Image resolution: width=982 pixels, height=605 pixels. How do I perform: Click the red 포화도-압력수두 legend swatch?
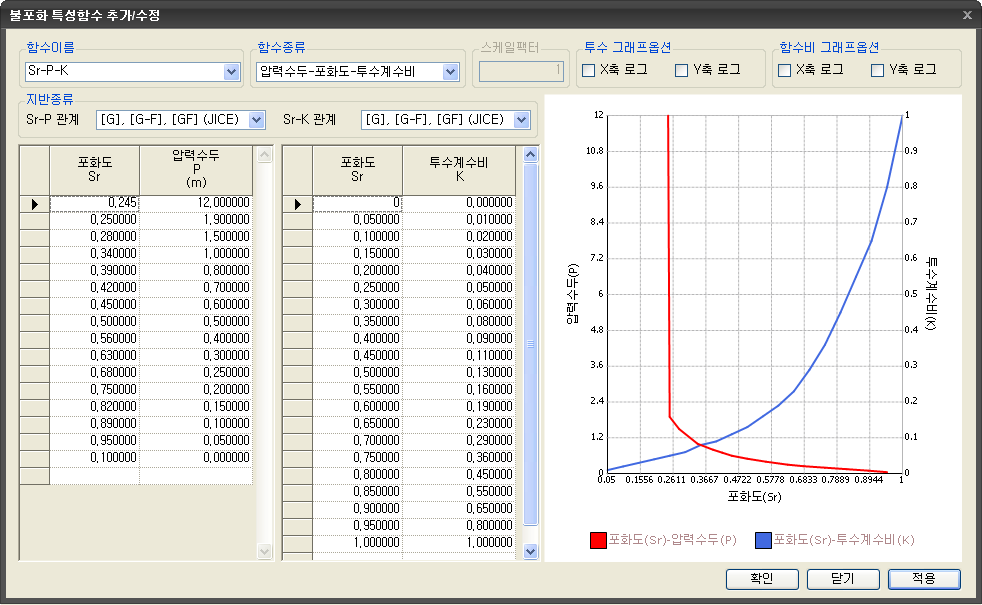[x=598, y=540]
